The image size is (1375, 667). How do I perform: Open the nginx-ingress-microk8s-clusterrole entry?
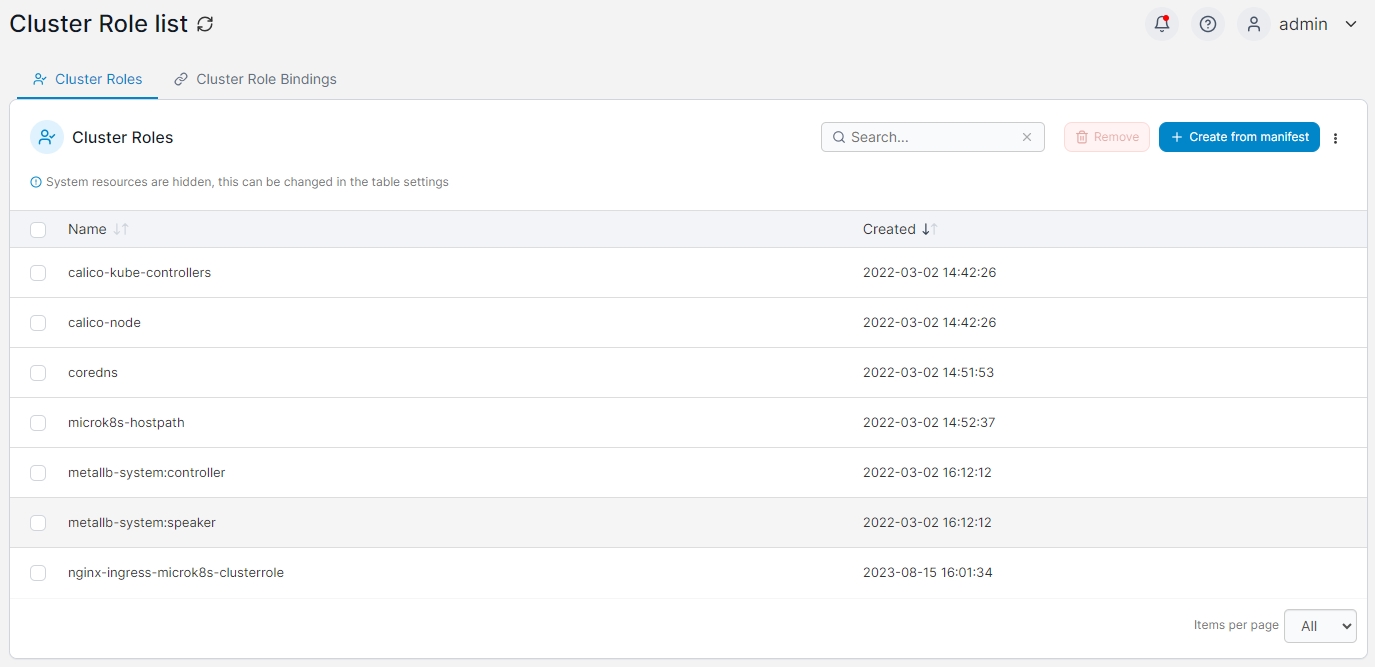coord(176,573)
